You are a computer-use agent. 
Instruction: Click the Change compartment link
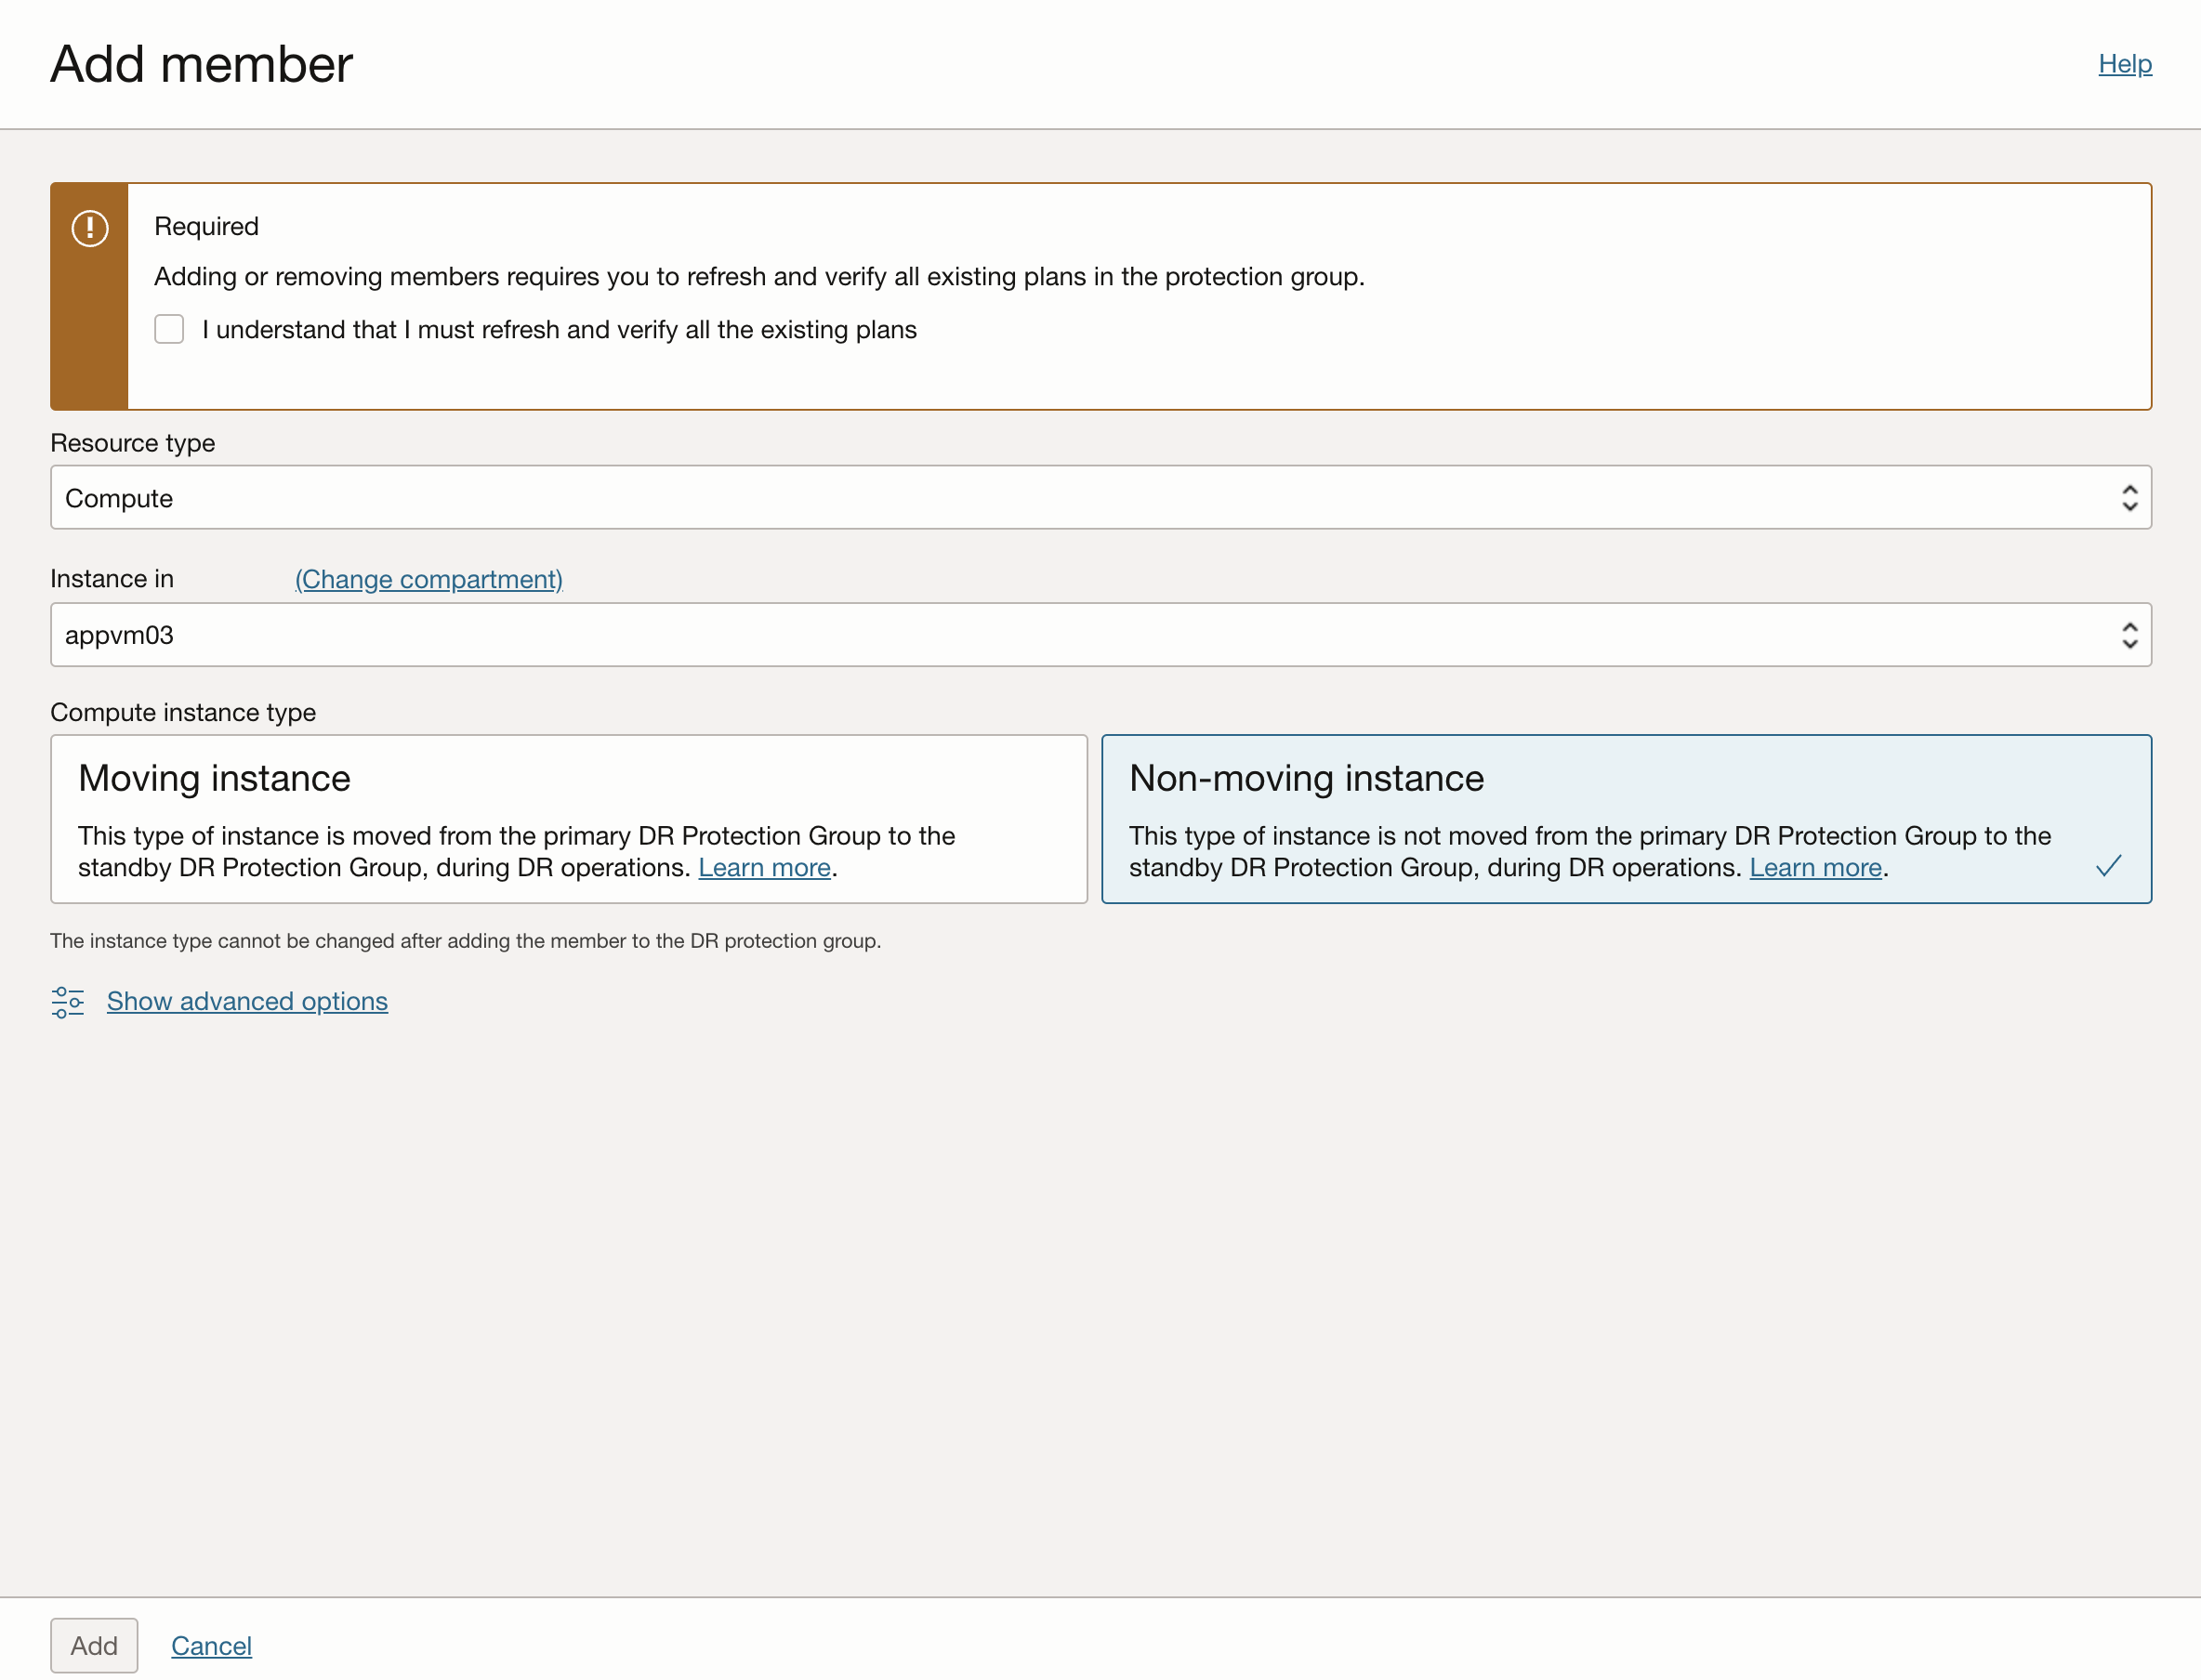pos(428,579)
